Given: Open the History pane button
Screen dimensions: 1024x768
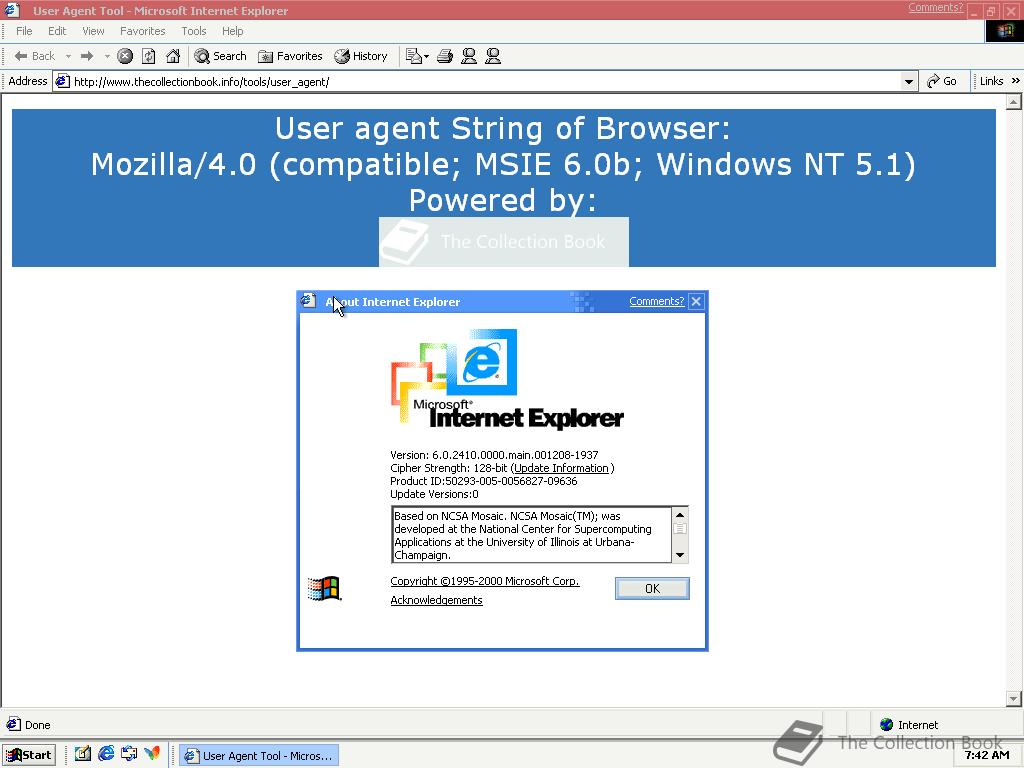Looking at the screenshot, I should tap(360, 56).
